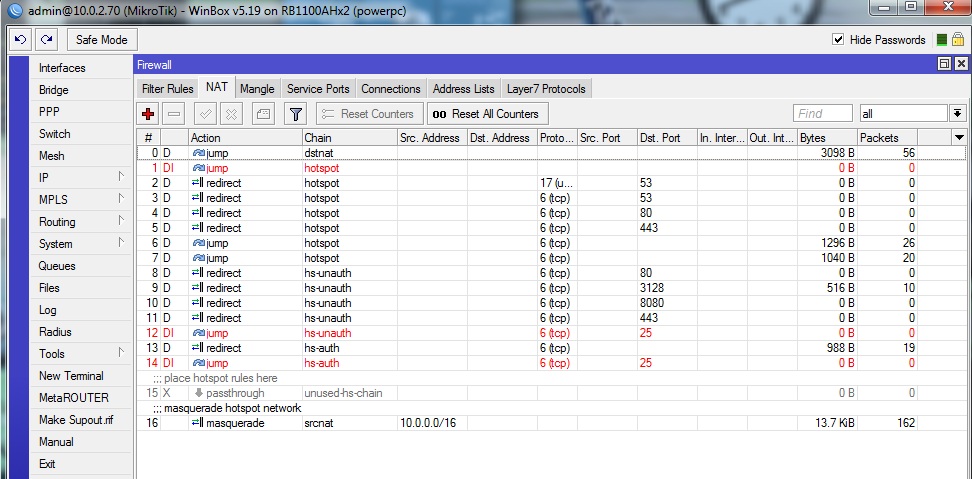The height and width of the screenshot is (479, 972).
Task: Open Bridge from the sidebar
Action: tap(81, 90)
